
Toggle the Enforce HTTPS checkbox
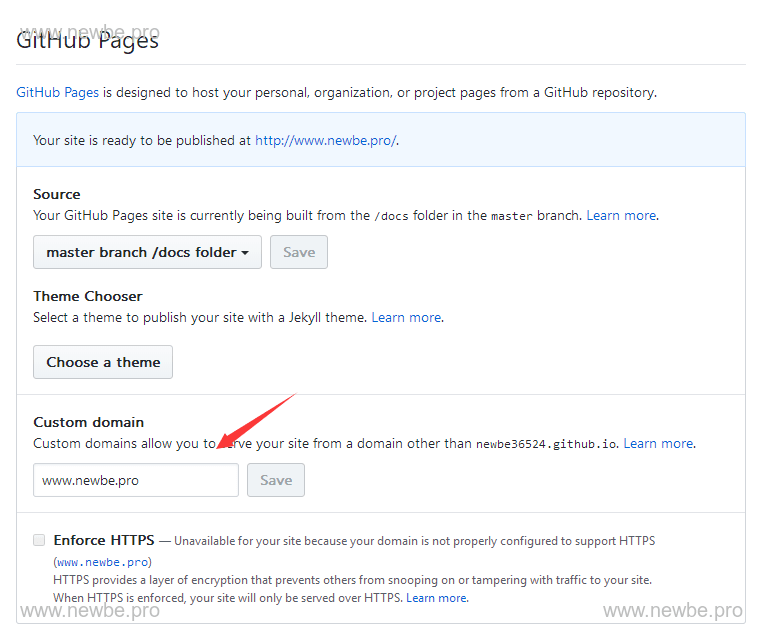click(39, 540)
